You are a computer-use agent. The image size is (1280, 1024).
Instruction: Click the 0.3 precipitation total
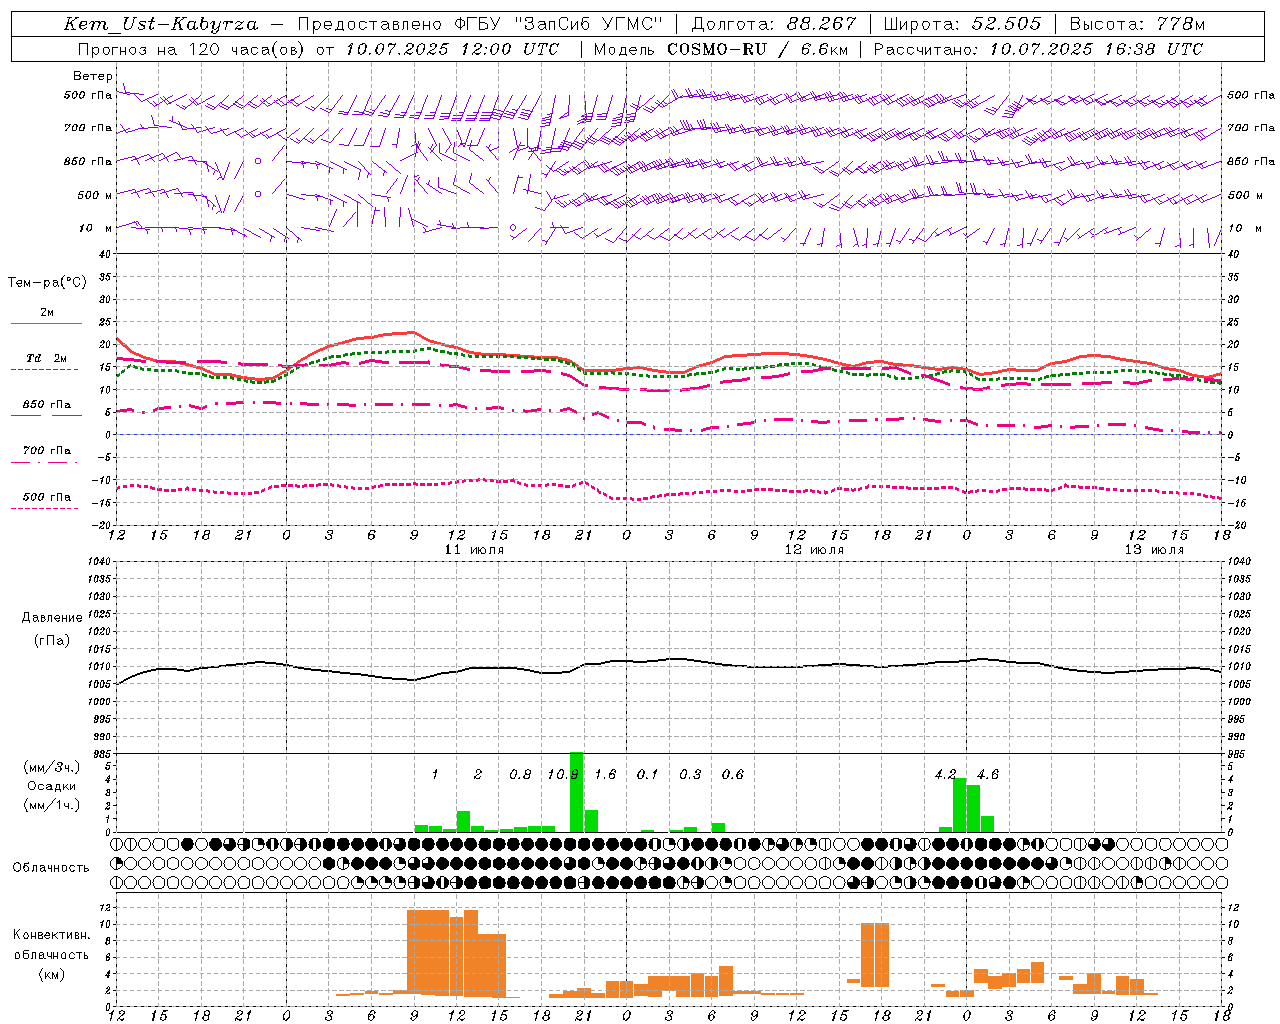click(x=690, y=775)
